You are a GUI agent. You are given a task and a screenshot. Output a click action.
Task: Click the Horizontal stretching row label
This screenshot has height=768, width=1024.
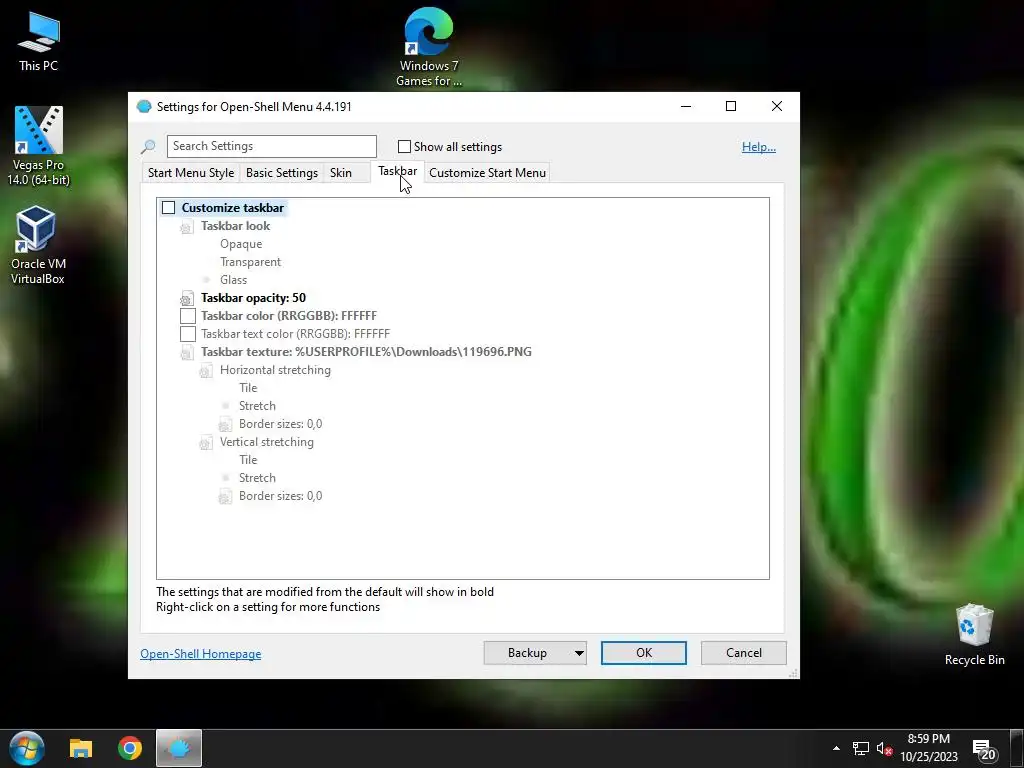coord(275,370)
